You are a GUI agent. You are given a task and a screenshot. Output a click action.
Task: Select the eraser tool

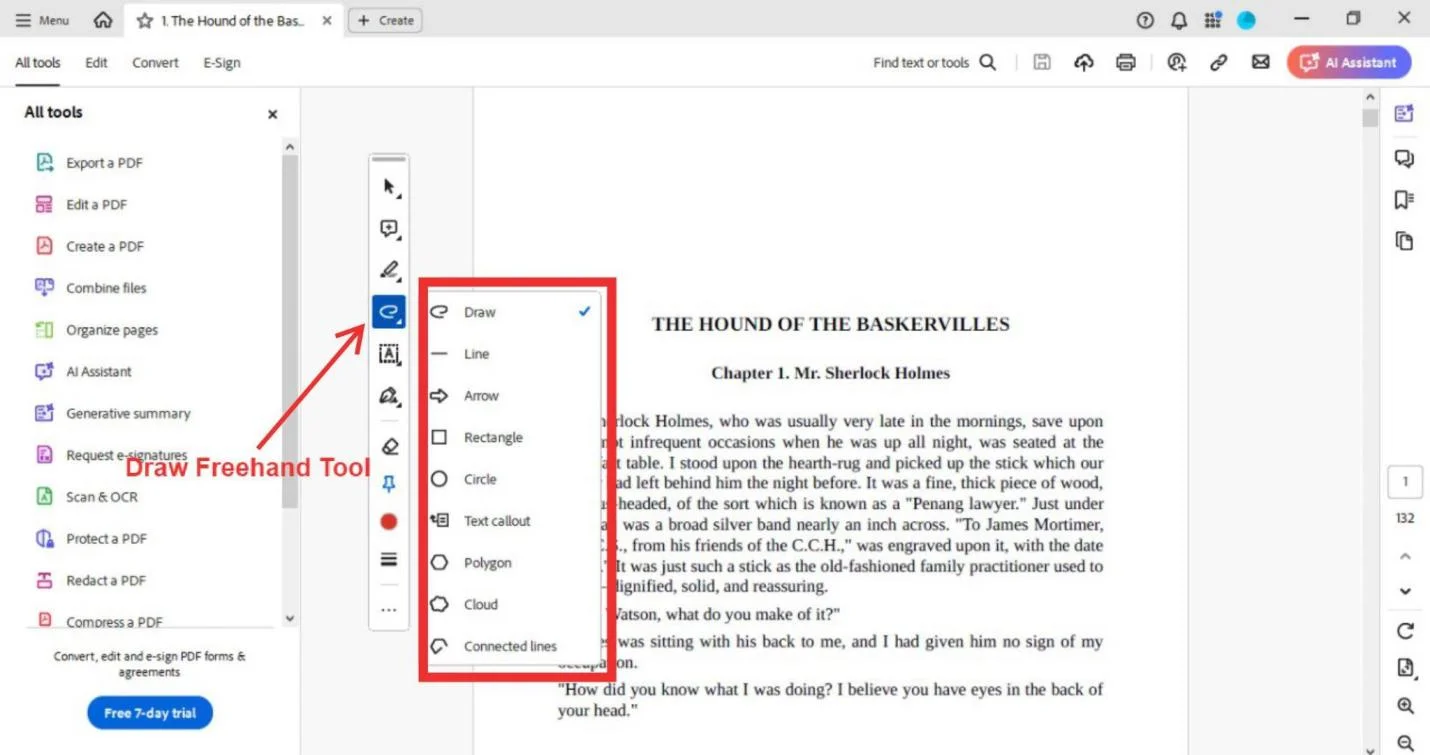[389, 446]
